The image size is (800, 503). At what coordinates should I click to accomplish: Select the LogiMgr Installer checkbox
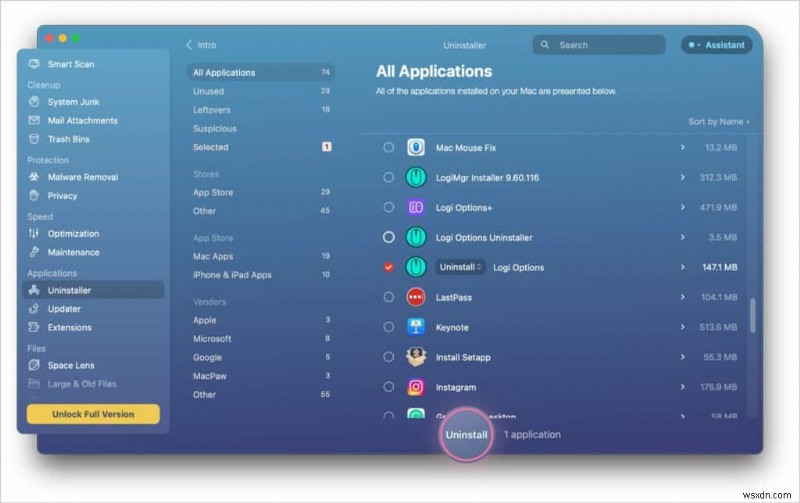click(x=389, y=178)
